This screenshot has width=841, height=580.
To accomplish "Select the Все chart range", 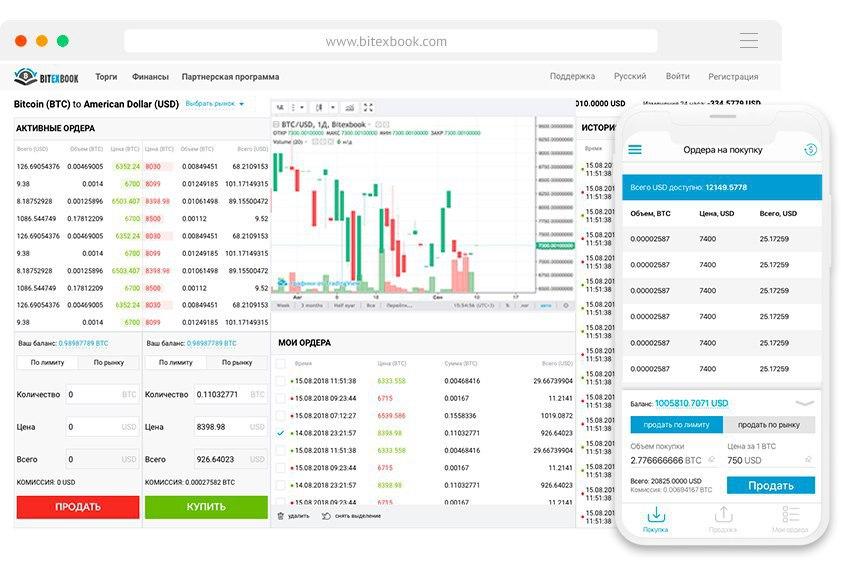I will coord(371,305).
